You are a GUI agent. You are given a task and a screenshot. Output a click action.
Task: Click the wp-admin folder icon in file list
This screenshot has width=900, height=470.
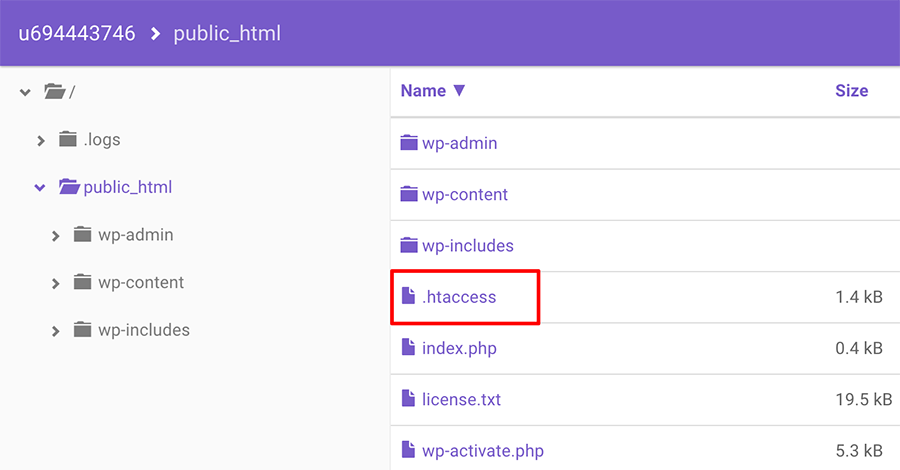click(408, 143)
